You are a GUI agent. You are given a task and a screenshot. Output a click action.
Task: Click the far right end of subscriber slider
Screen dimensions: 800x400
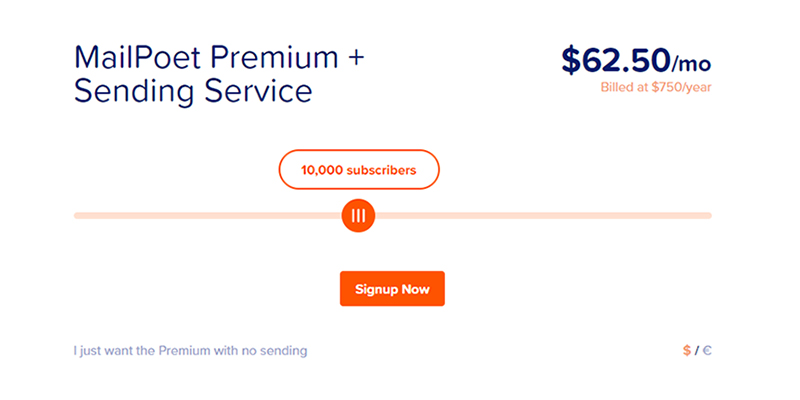[707, 215]
